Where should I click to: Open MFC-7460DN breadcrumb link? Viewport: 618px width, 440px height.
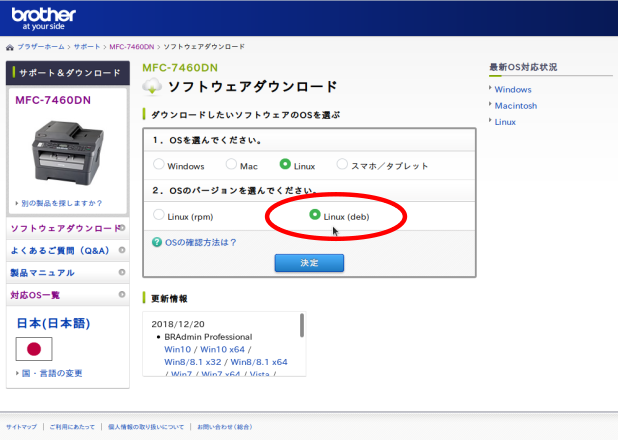[x=132, y=47]
